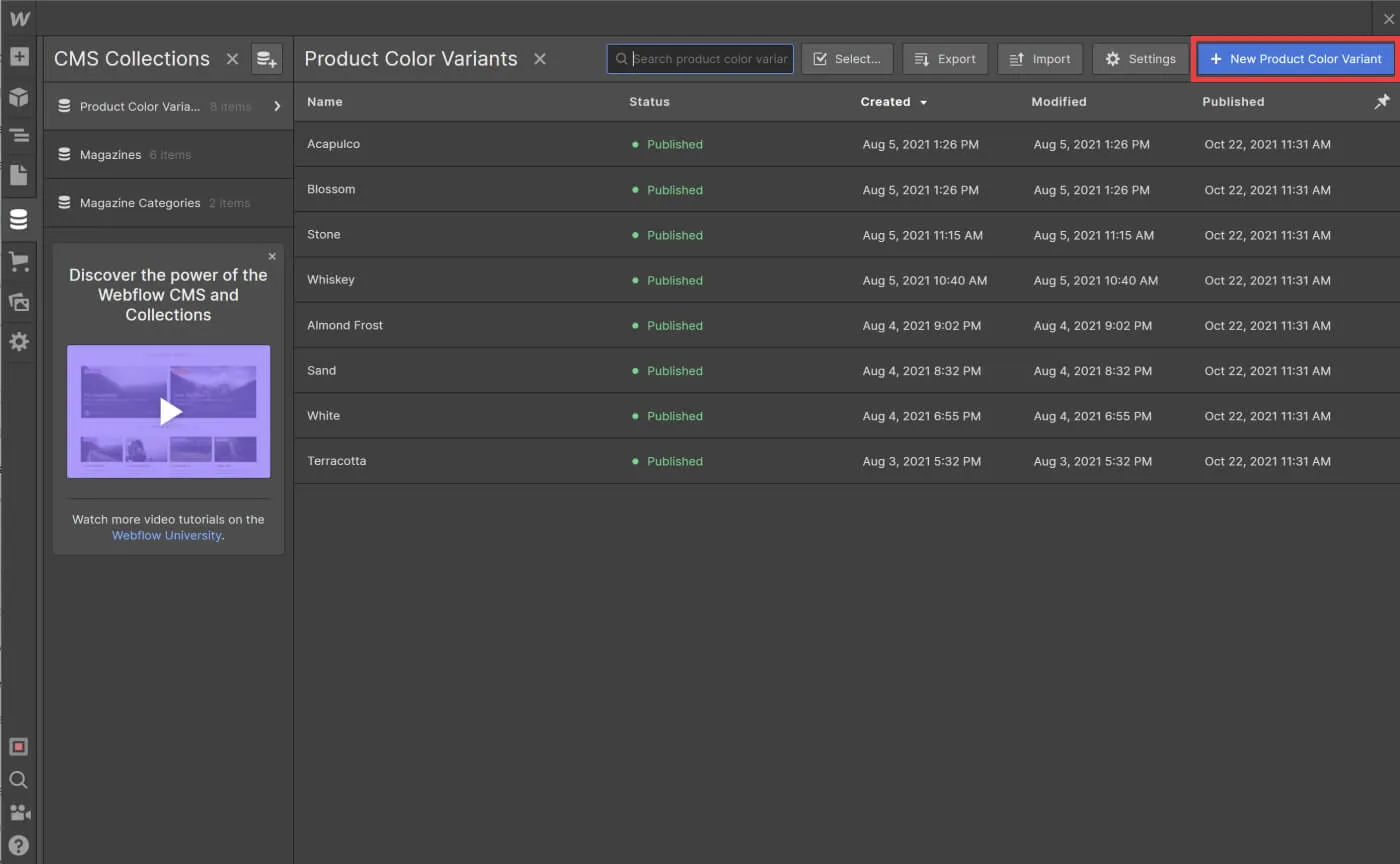
Task: Expand the Product Color Variants chevron
Action: (277, 106)
